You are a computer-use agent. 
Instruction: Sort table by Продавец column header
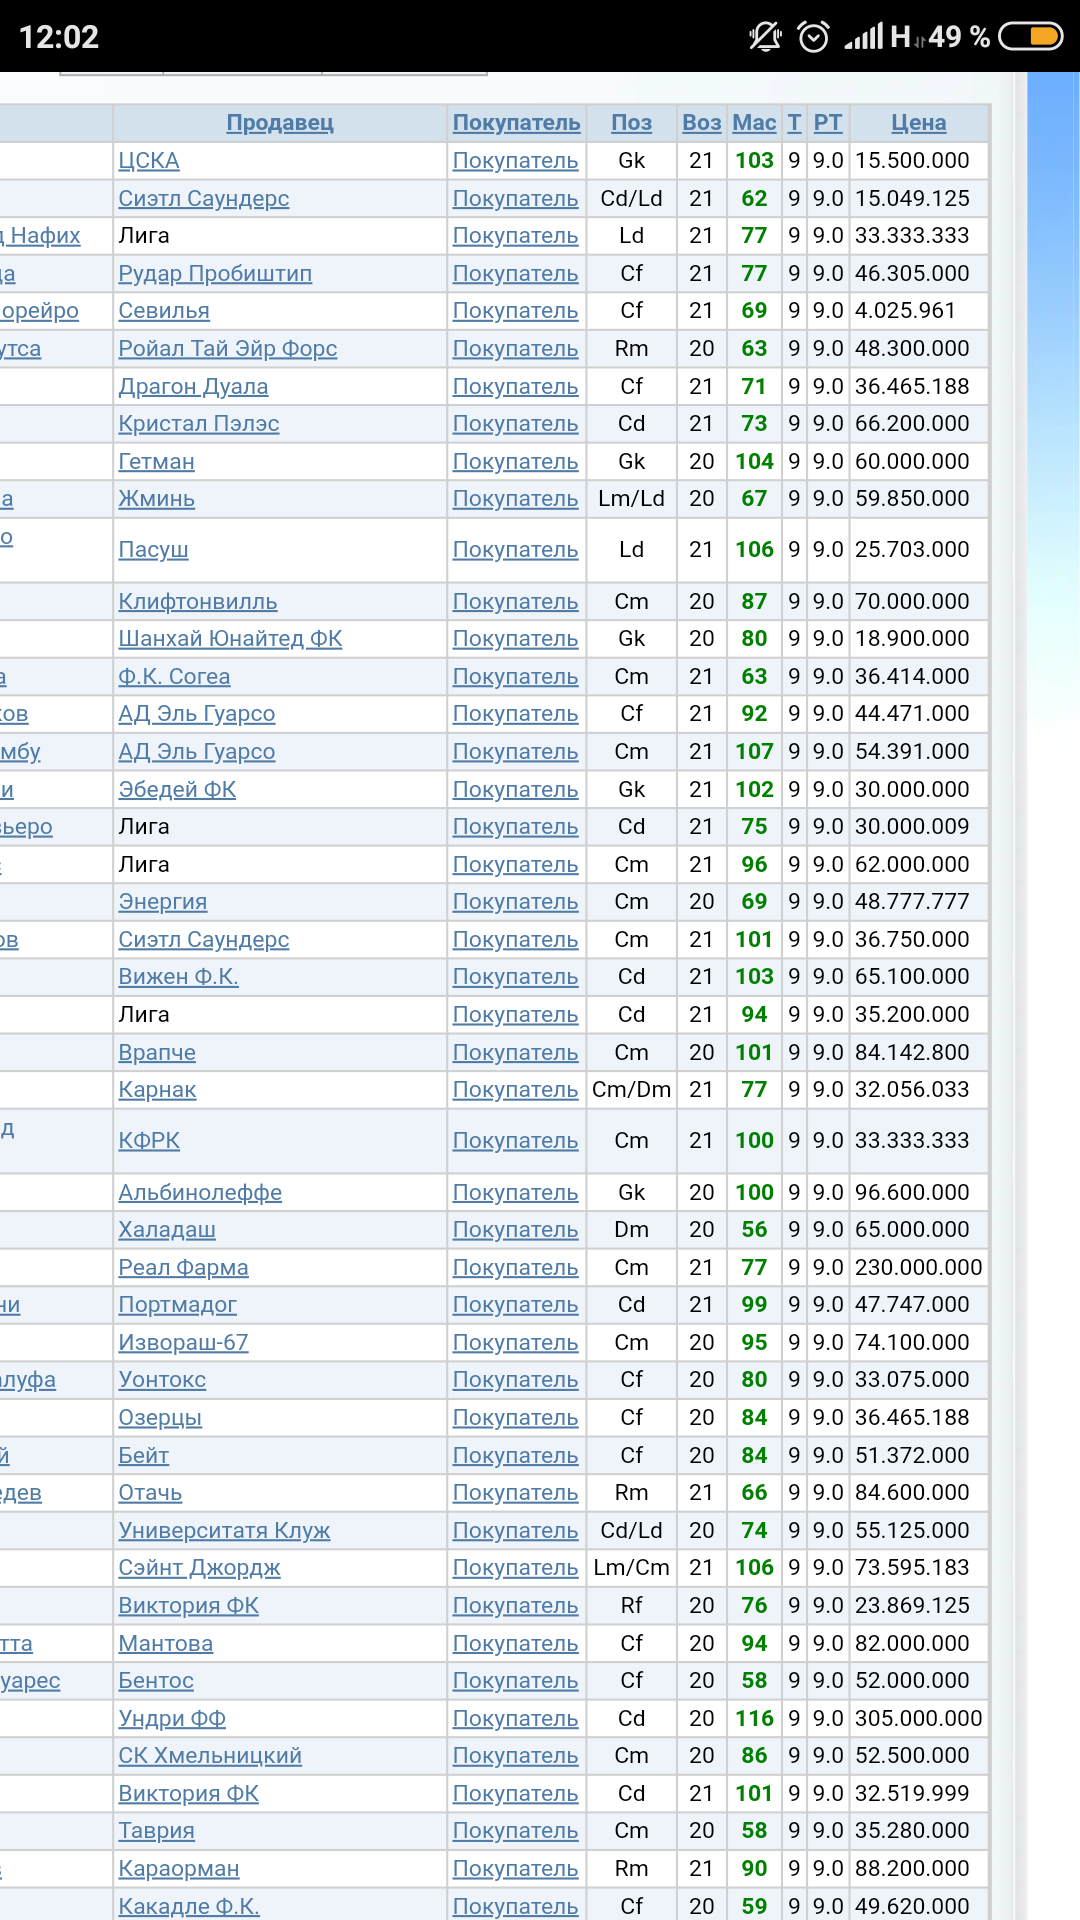(x=279, y=123)
